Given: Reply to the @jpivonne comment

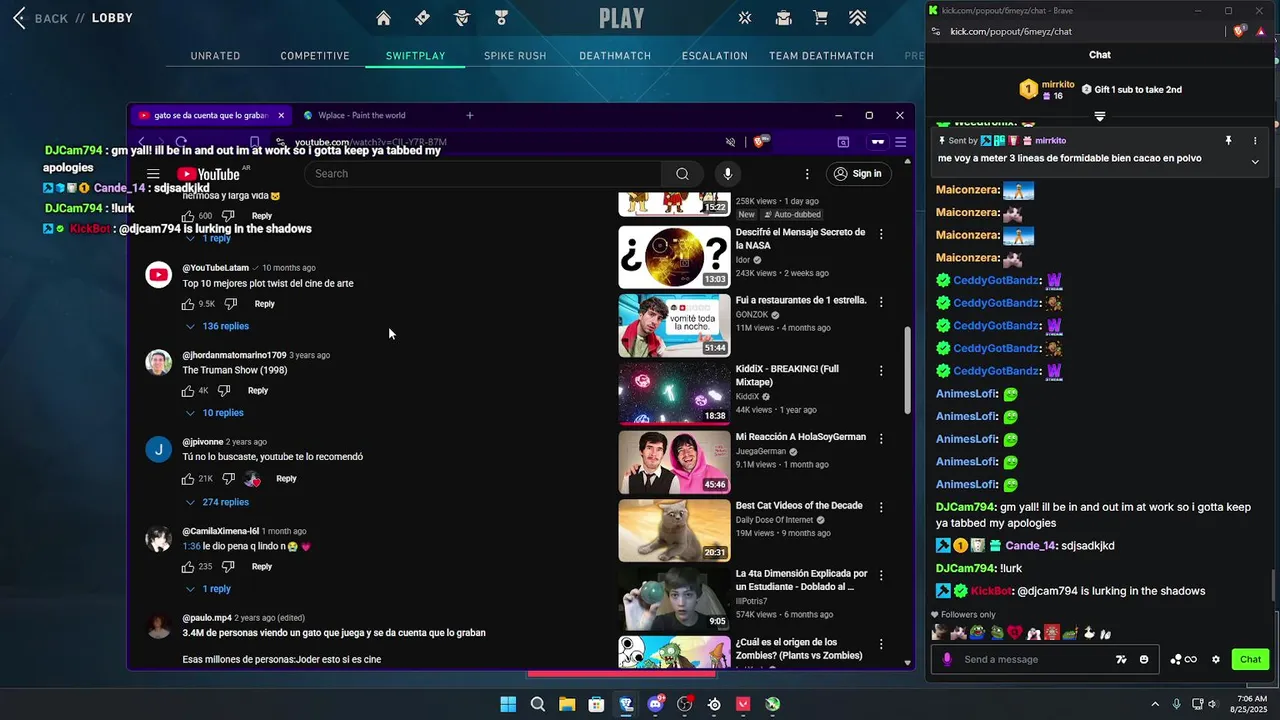Looking at the screenshot, I should click(x=286, y=479).
